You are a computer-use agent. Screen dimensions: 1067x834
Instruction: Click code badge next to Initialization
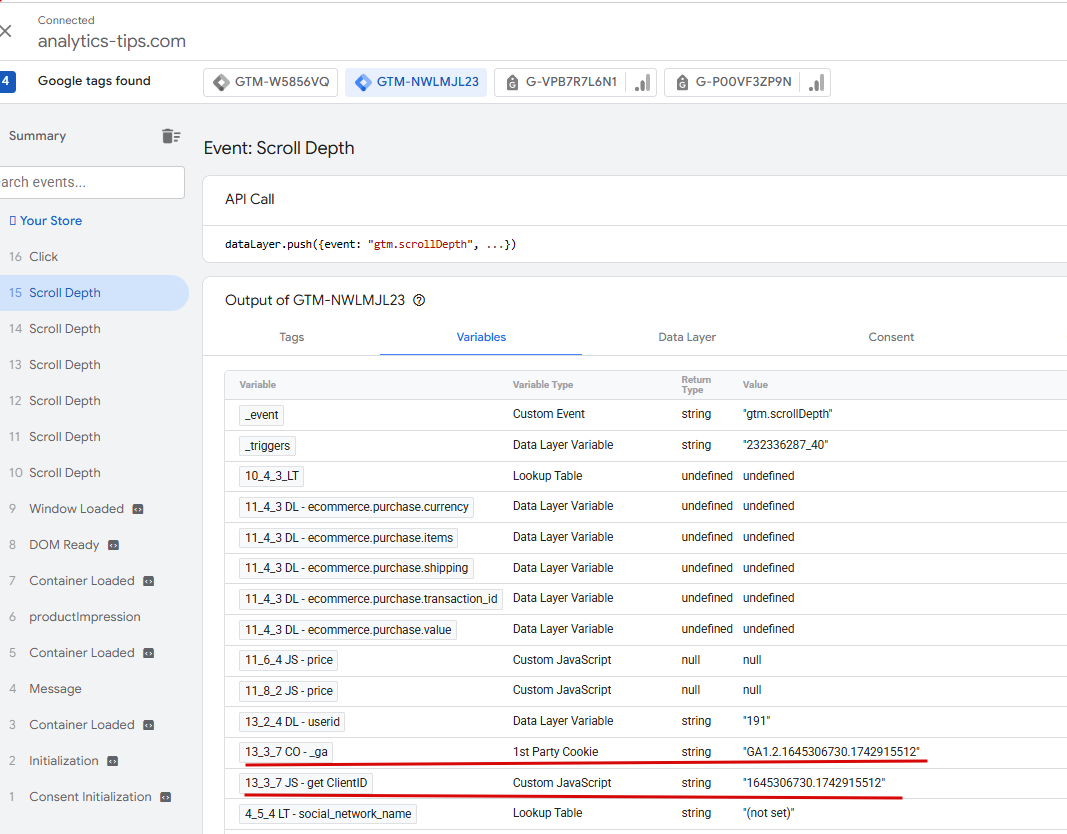click(x=113, y=761)
